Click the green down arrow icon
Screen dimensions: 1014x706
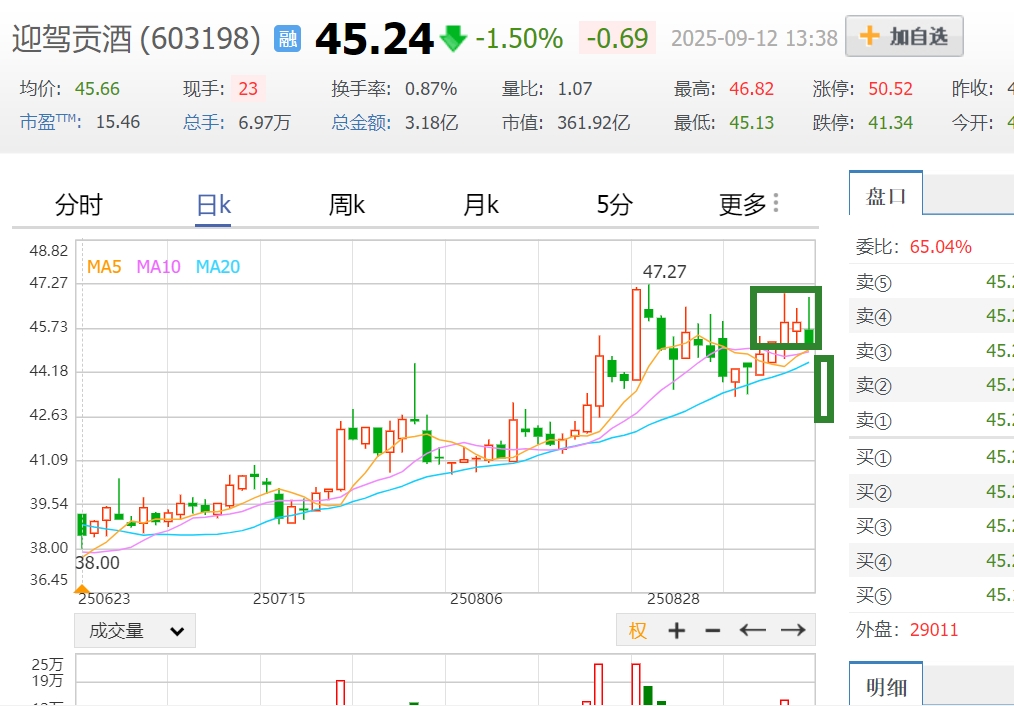(x=453, y=39)
